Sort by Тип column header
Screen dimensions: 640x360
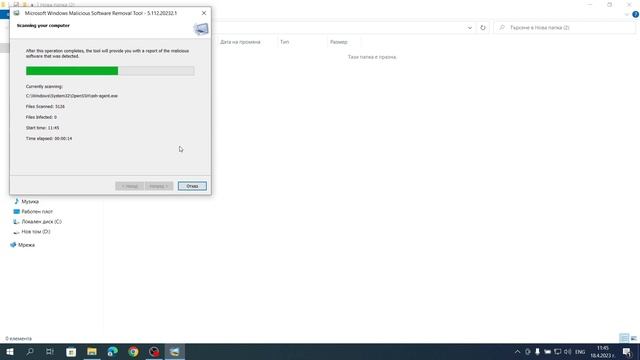pos(284,42)
